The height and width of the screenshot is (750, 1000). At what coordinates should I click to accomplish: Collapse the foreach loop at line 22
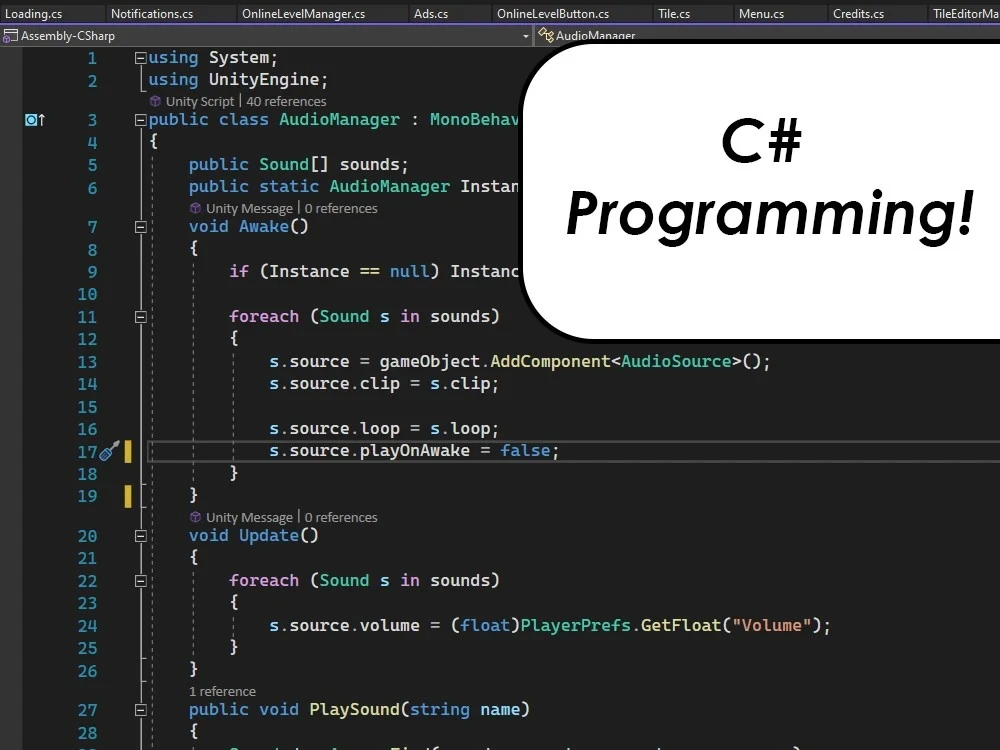click(140, 581)
